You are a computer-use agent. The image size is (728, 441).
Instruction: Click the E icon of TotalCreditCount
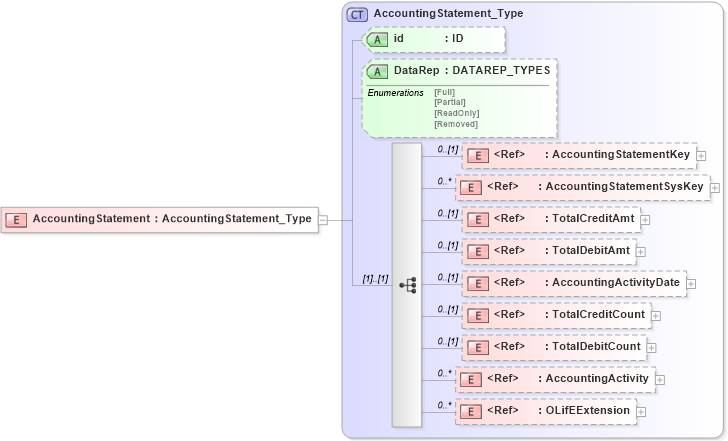click(478, 316)
